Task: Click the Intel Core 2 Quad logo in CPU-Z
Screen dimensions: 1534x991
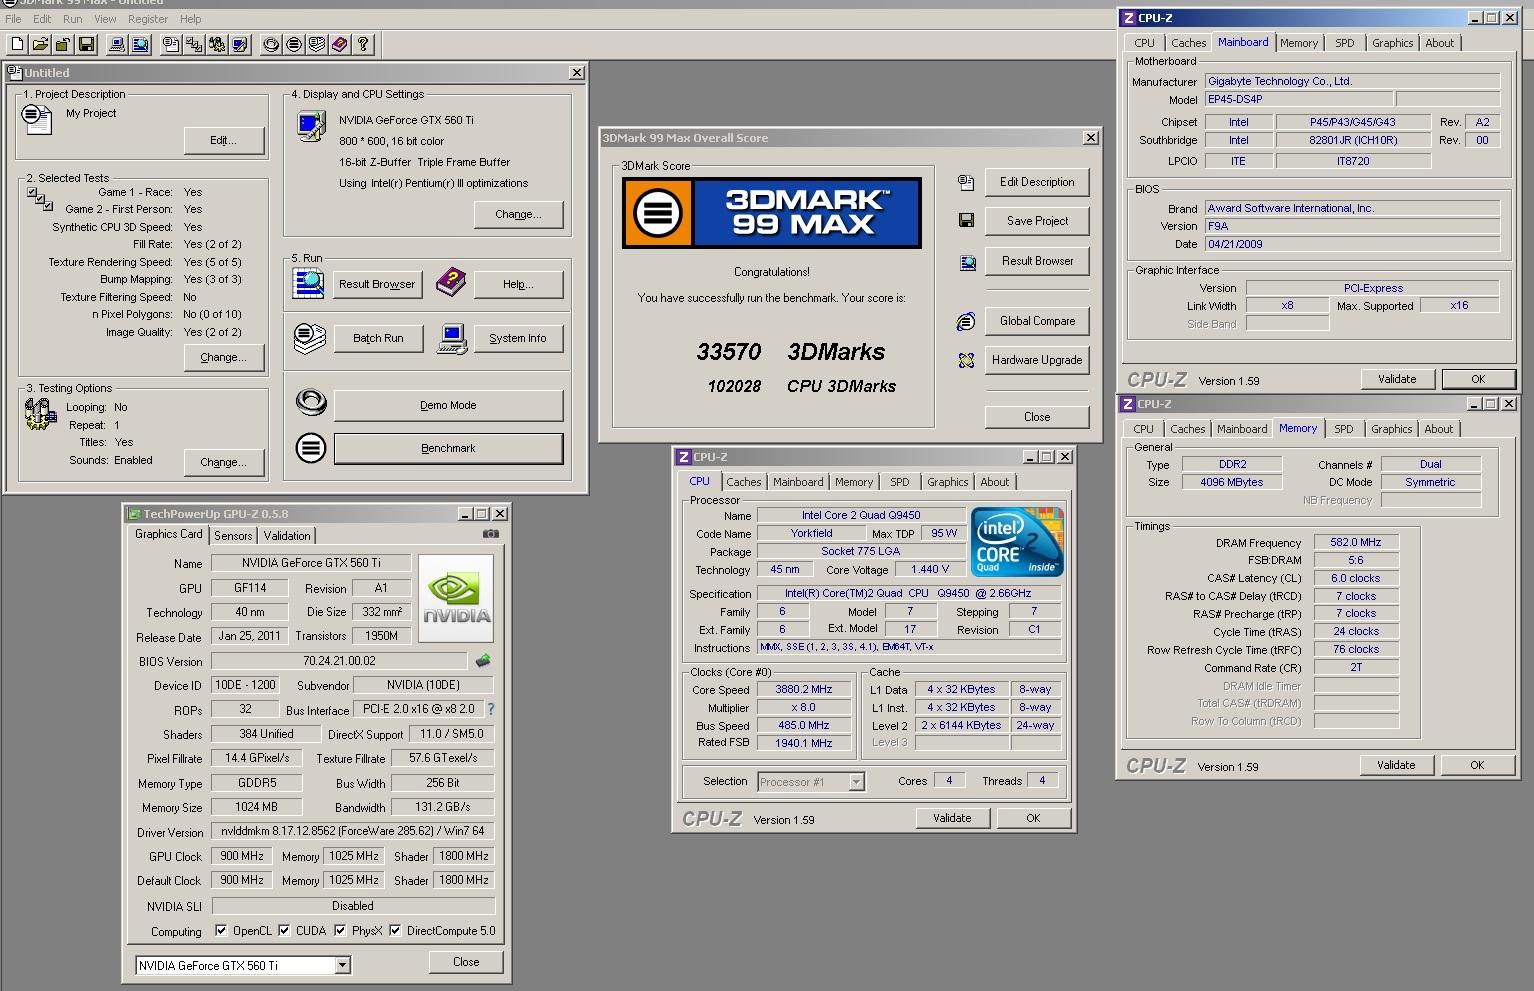Action: 1017,542
